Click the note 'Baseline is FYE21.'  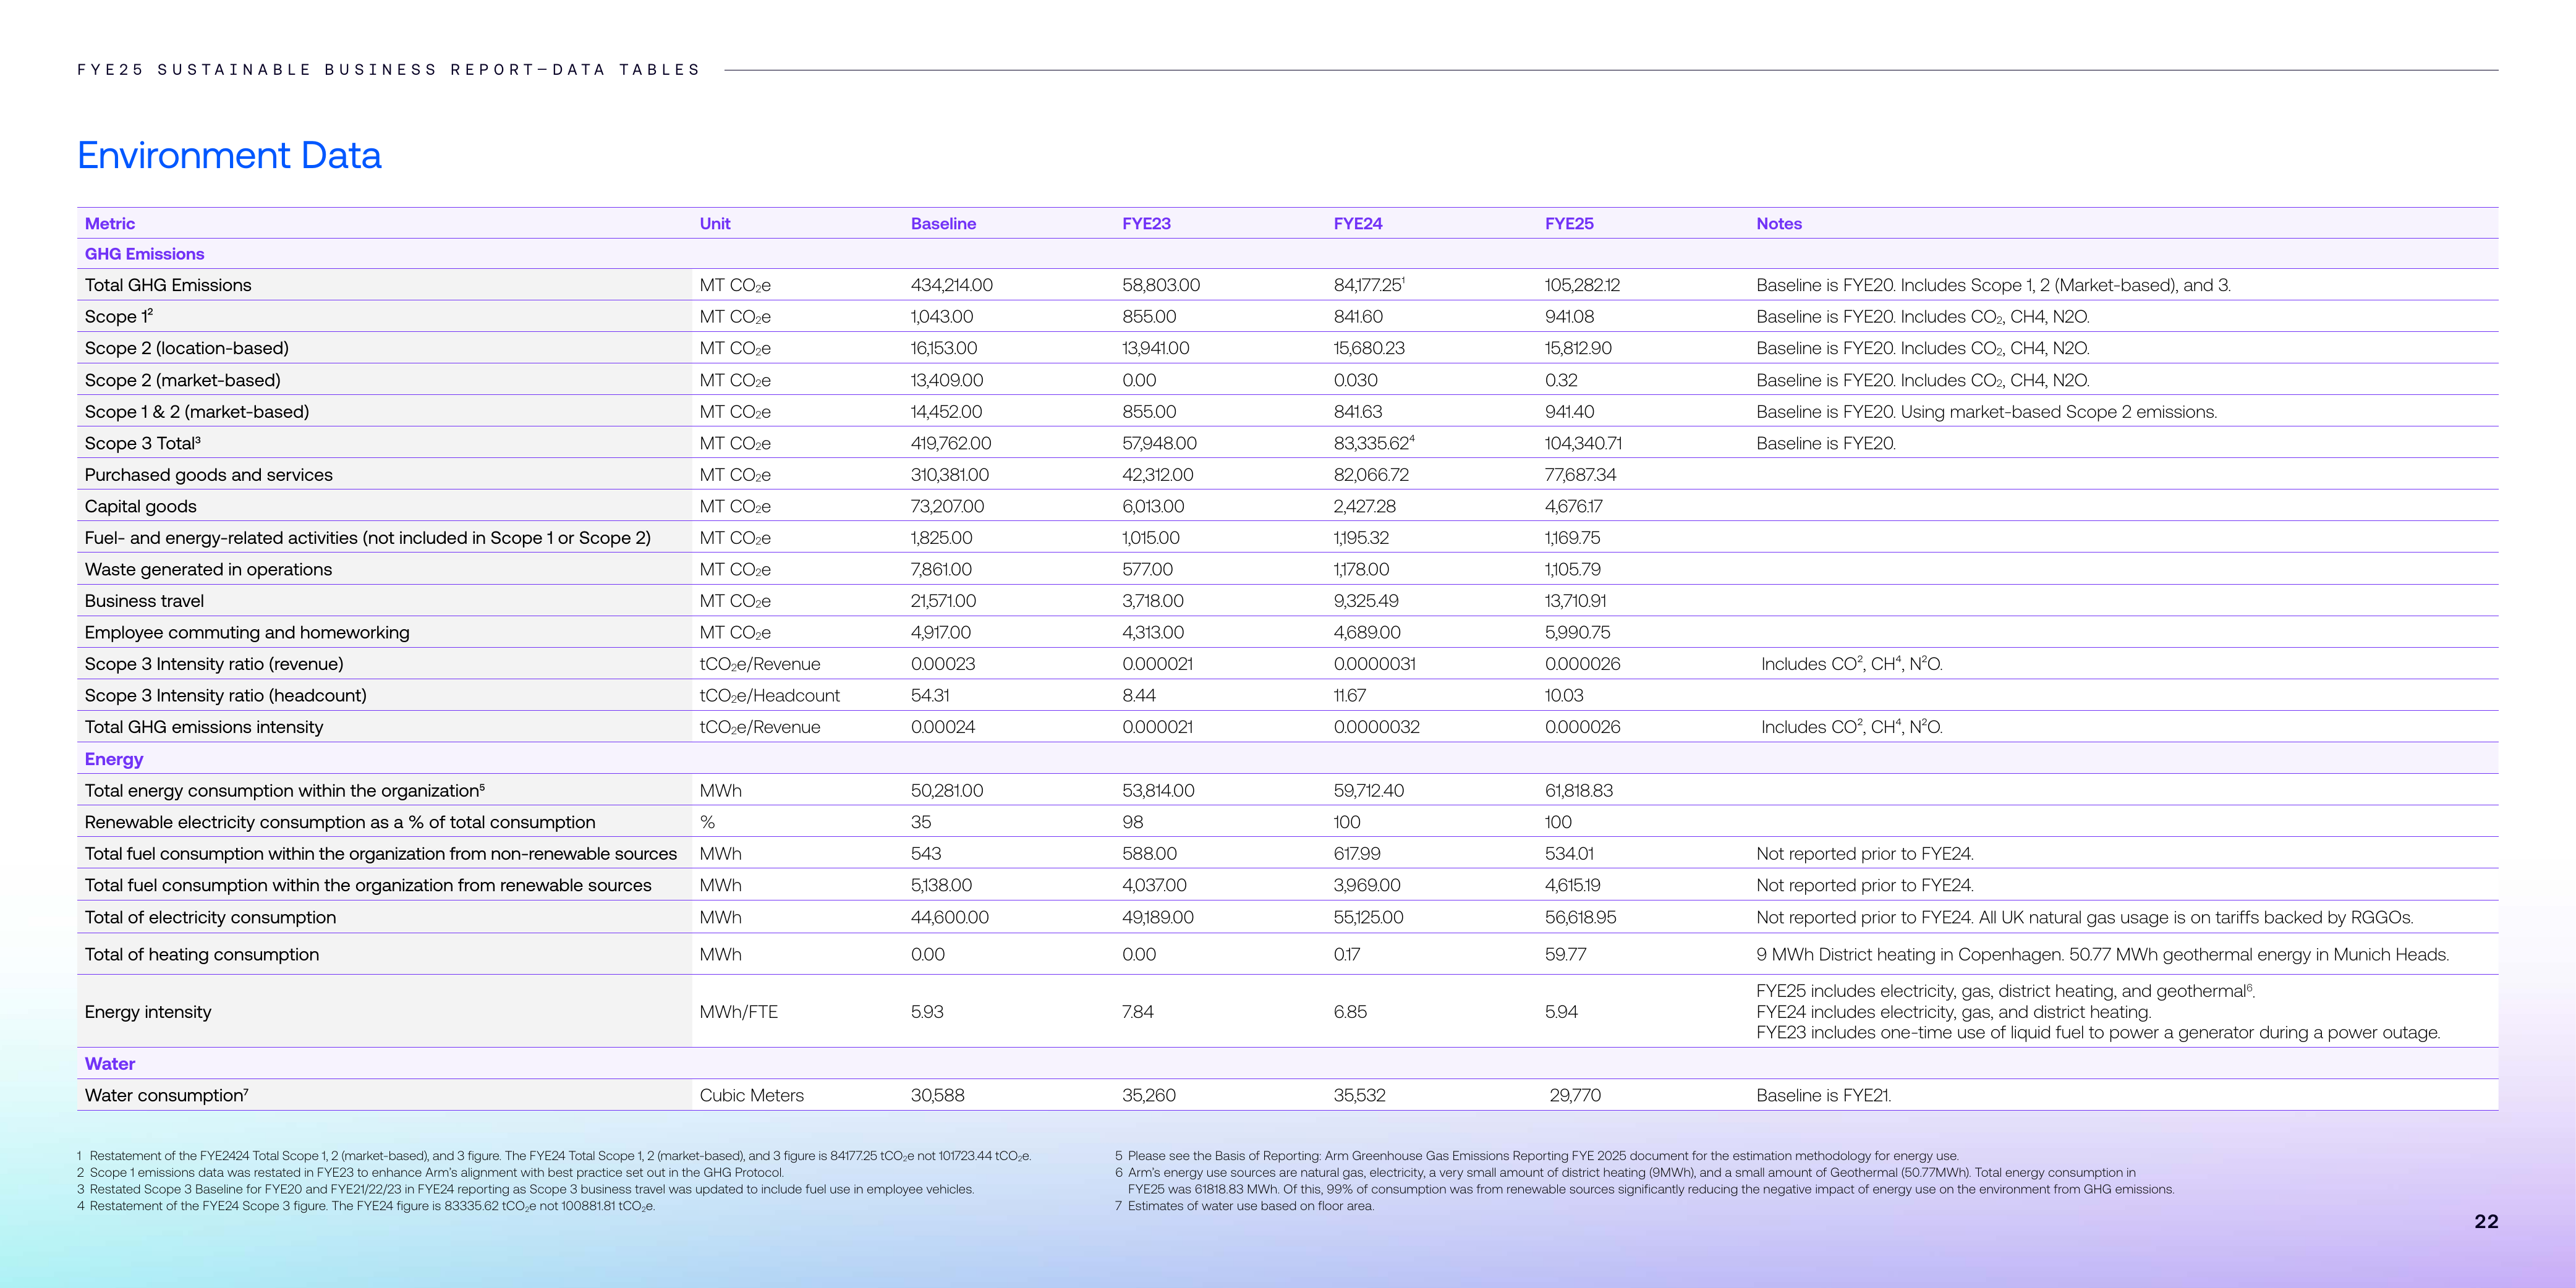(1824, 1095)
